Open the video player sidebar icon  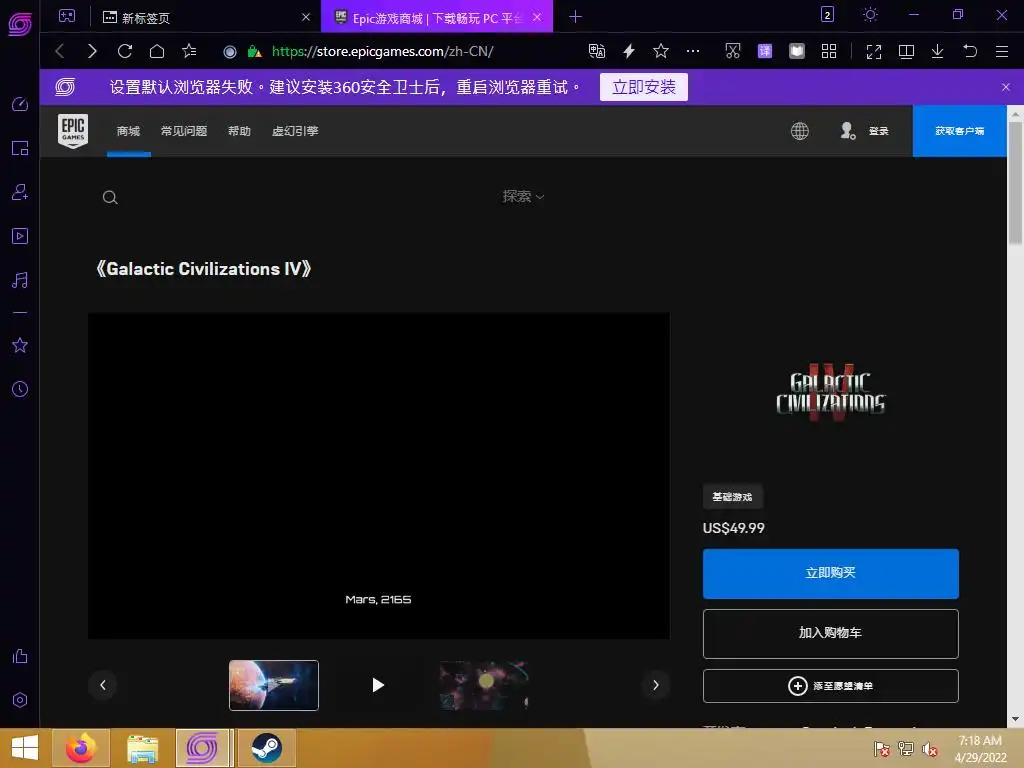coord(20,236)
